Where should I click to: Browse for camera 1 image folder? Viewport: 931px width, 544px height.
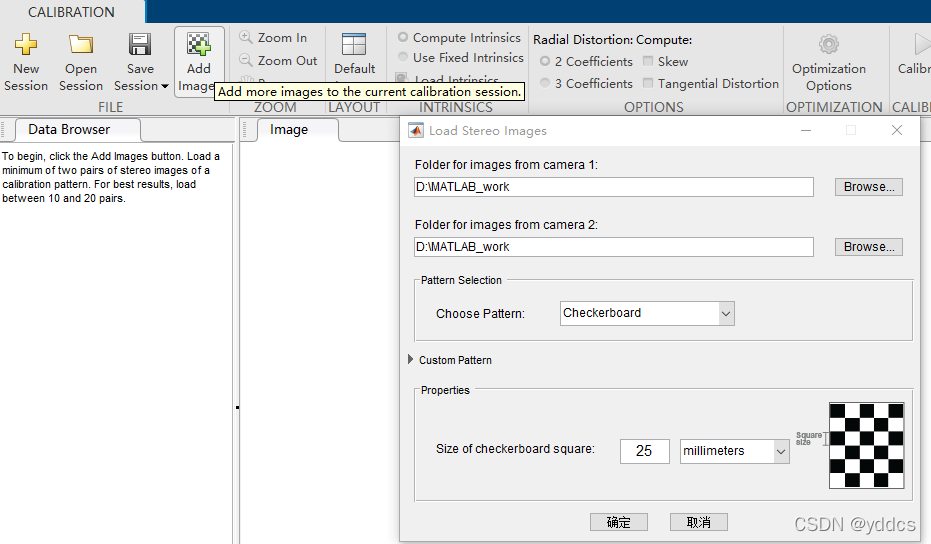click(869, 186)
